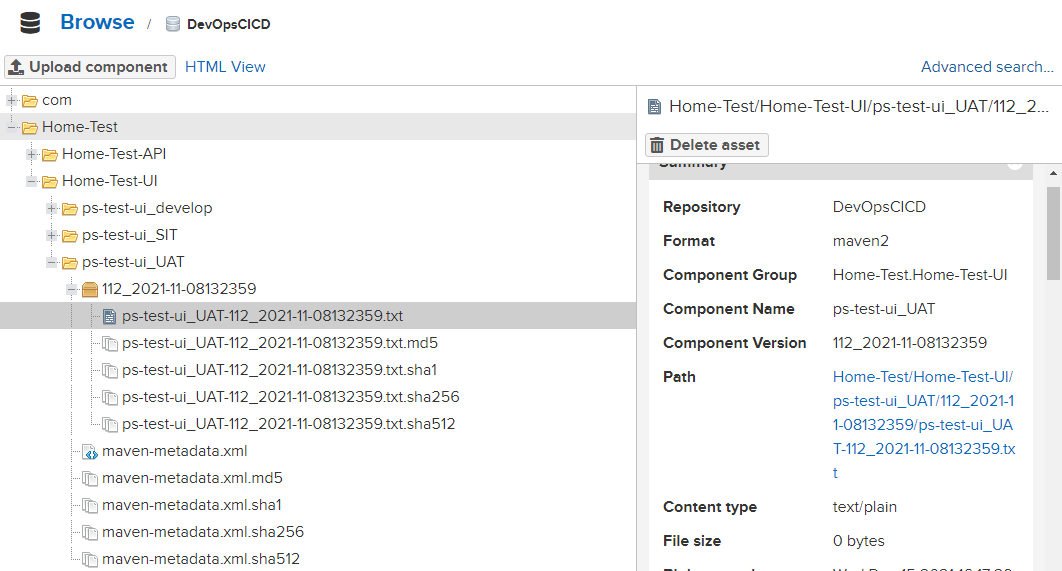The height and width of the screenshot is (571, 1062).
Task: Open the HTML View link
Action: [x=225, y=67]
